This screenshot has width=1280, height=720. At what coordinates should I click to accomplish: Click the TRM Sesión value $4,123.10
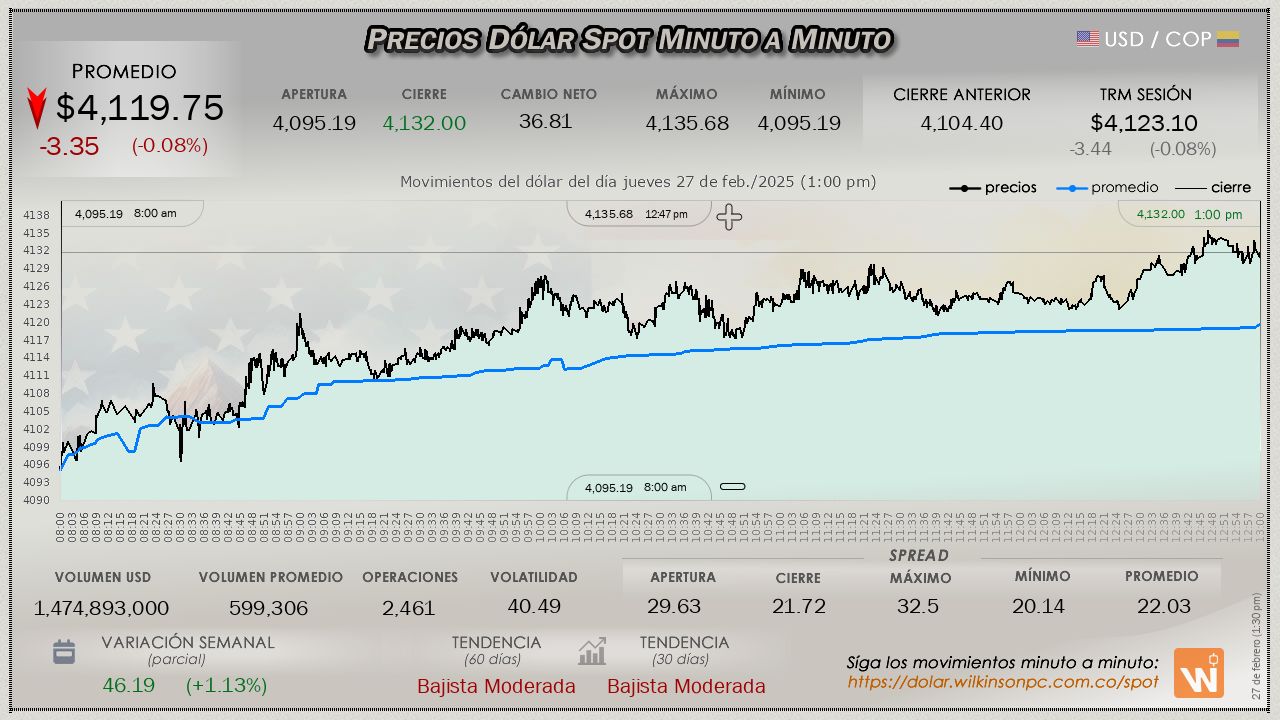pyautogui.click(x=1144, y=123)
